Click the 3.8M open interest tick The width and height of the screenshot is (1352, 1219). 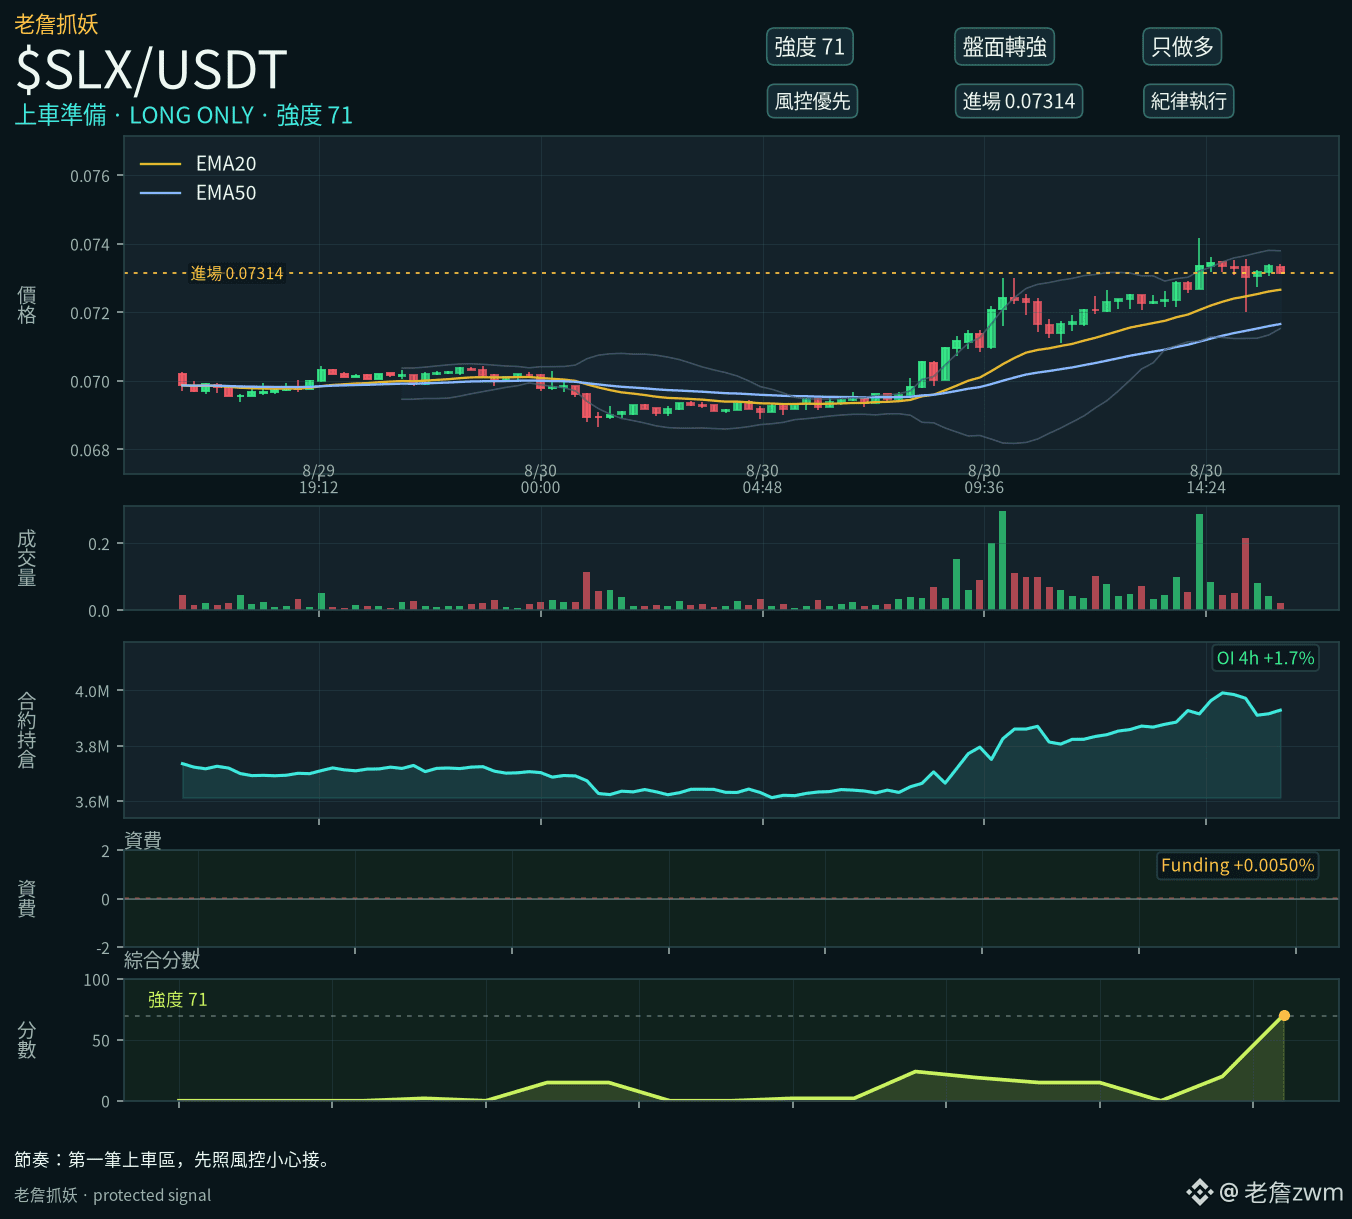92,746
